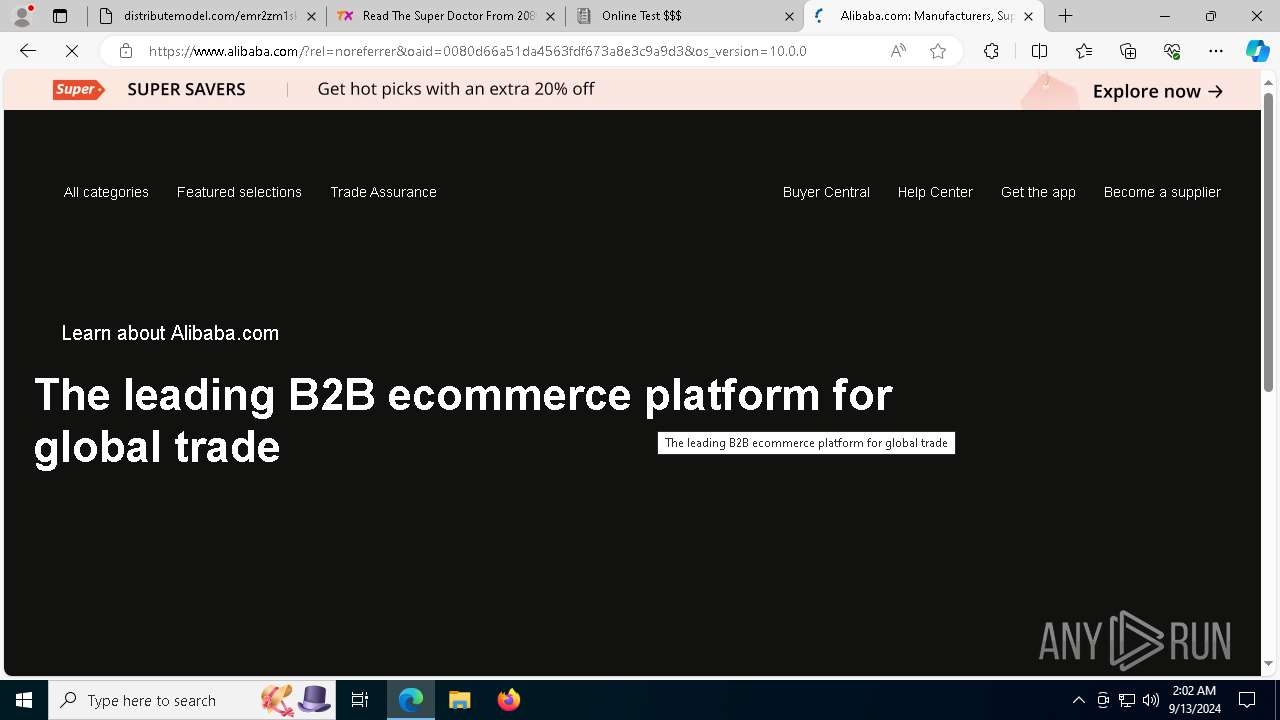Click Get the app link

(1038, 192)
